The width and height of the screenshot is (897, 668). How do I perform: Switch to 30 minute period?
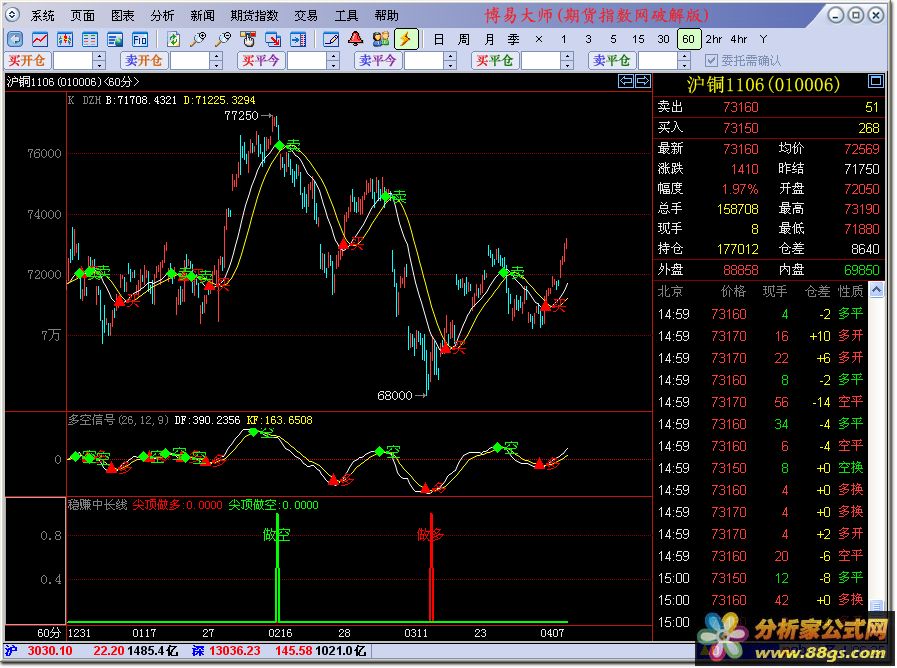[x=664, y=39]
